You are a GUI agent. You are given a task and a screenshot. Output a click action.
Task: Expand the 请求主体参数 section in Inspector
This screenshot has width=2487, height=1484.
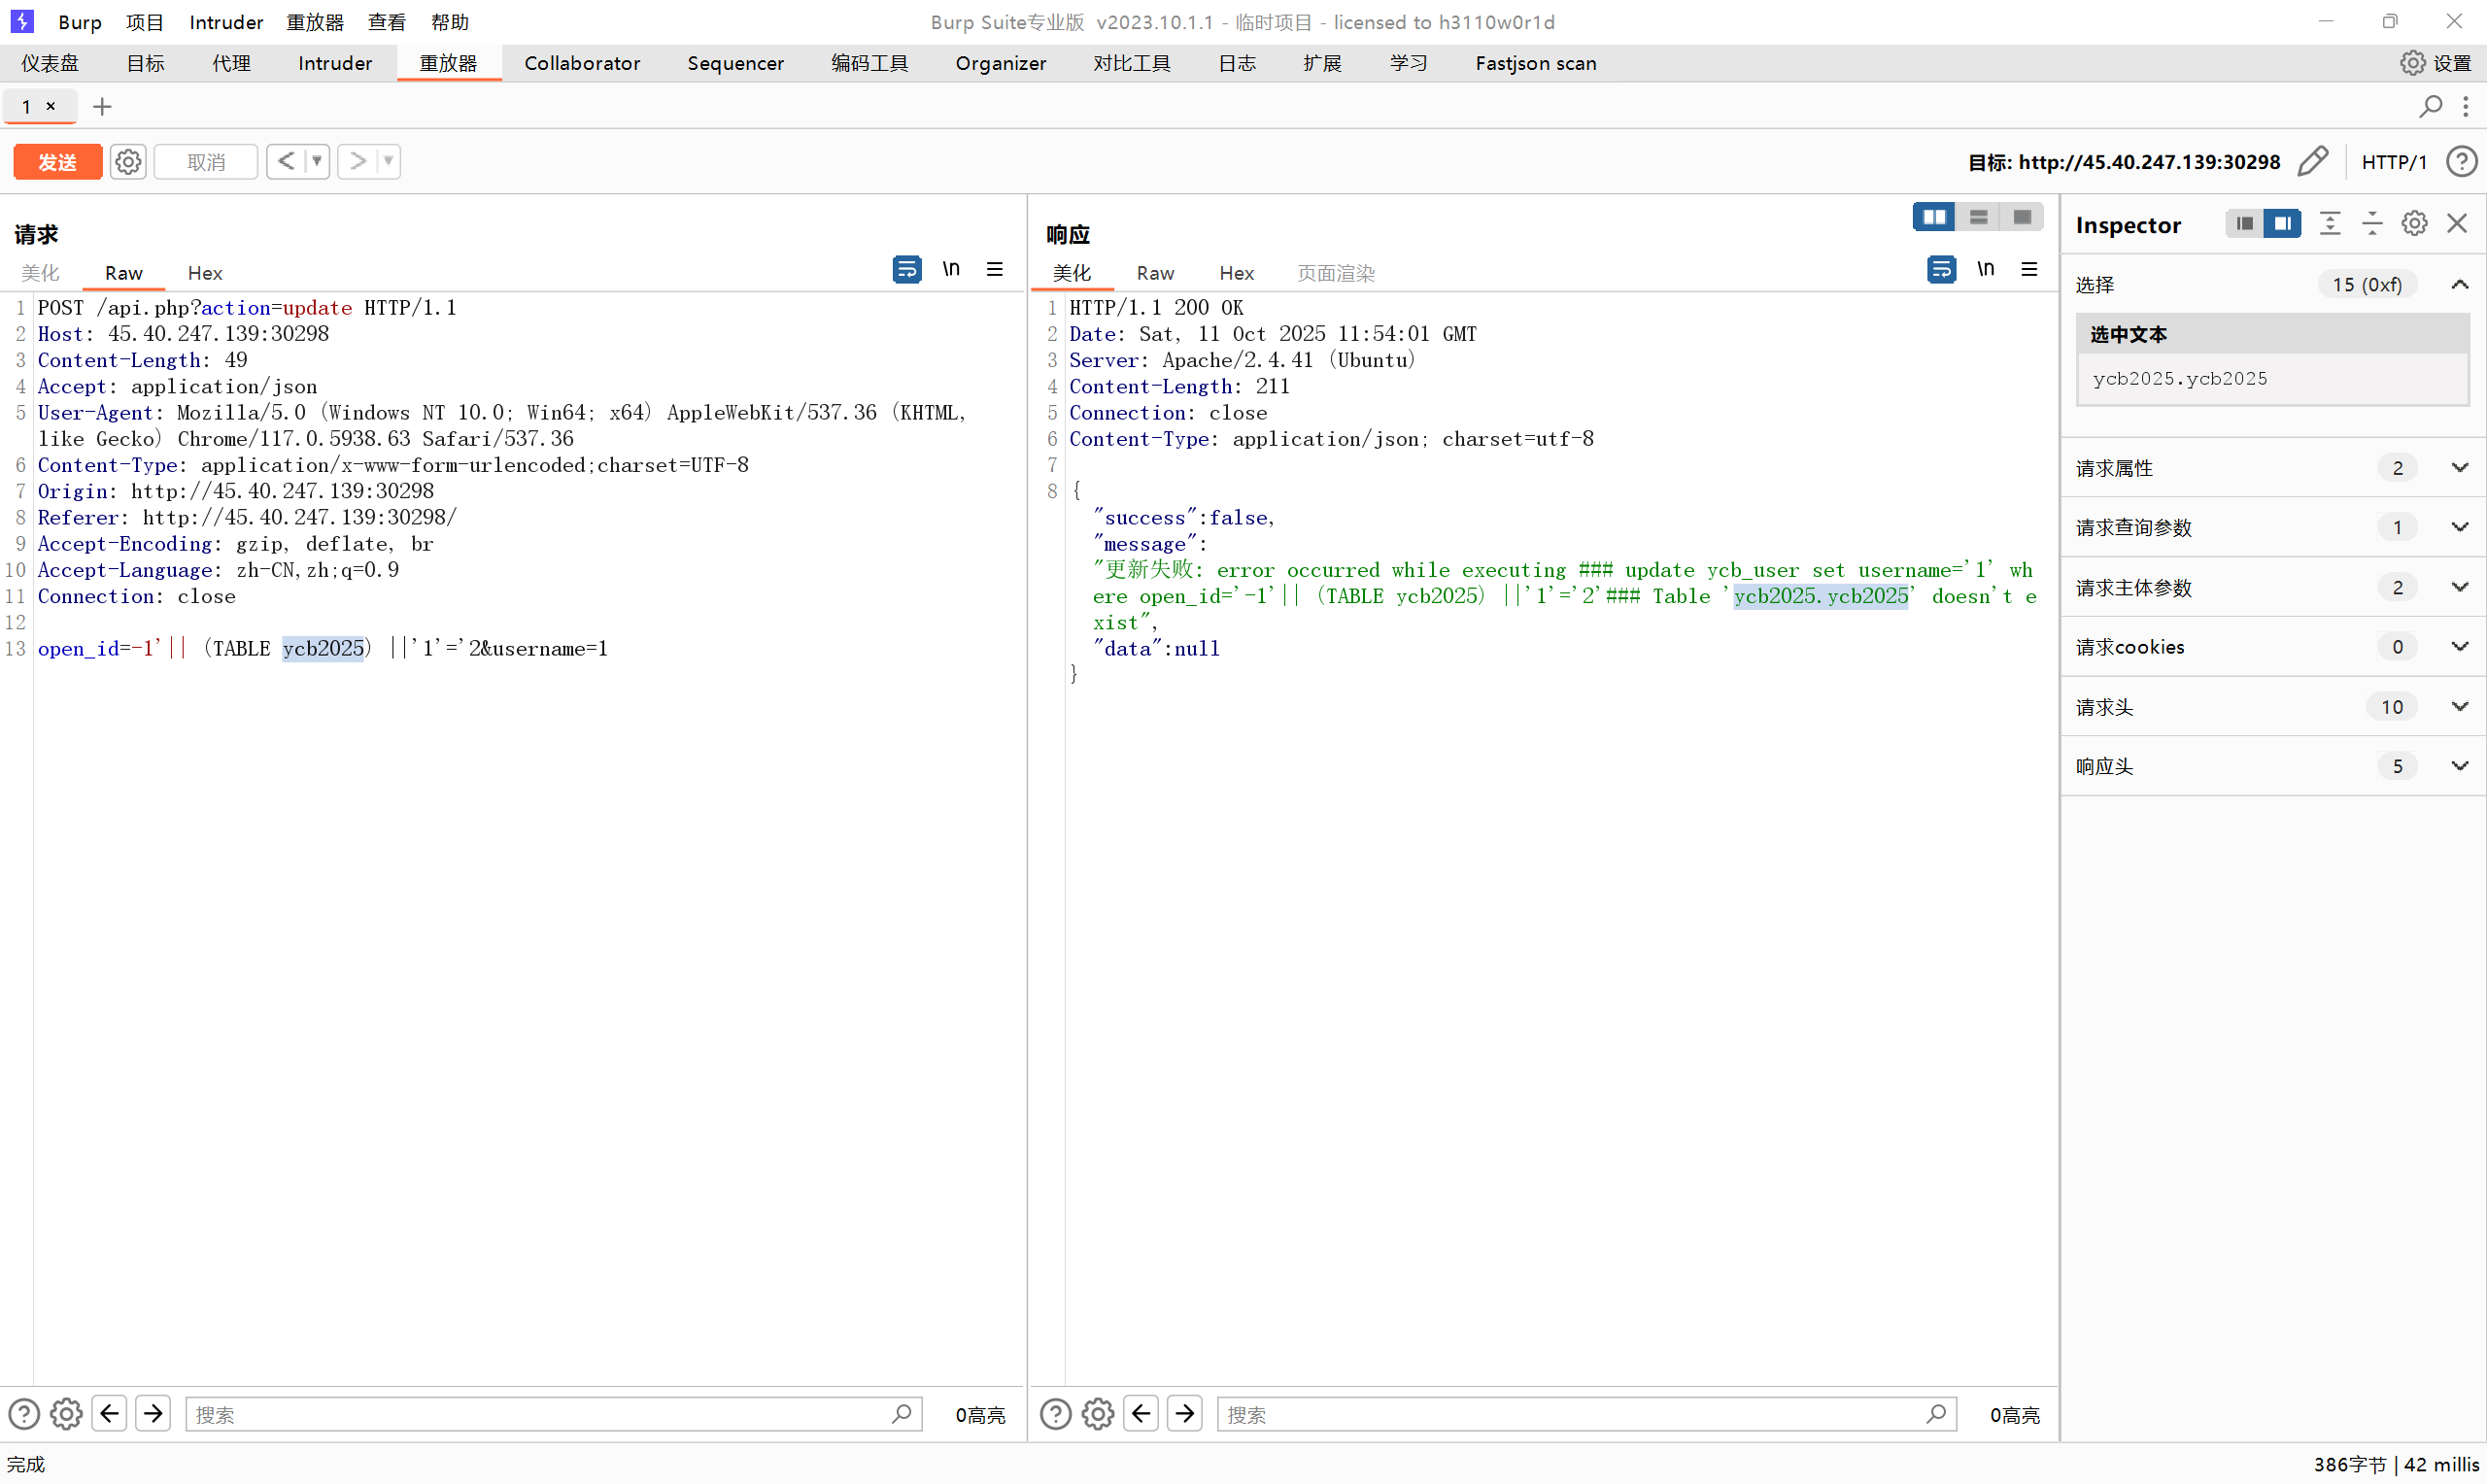pos(2459,587)
